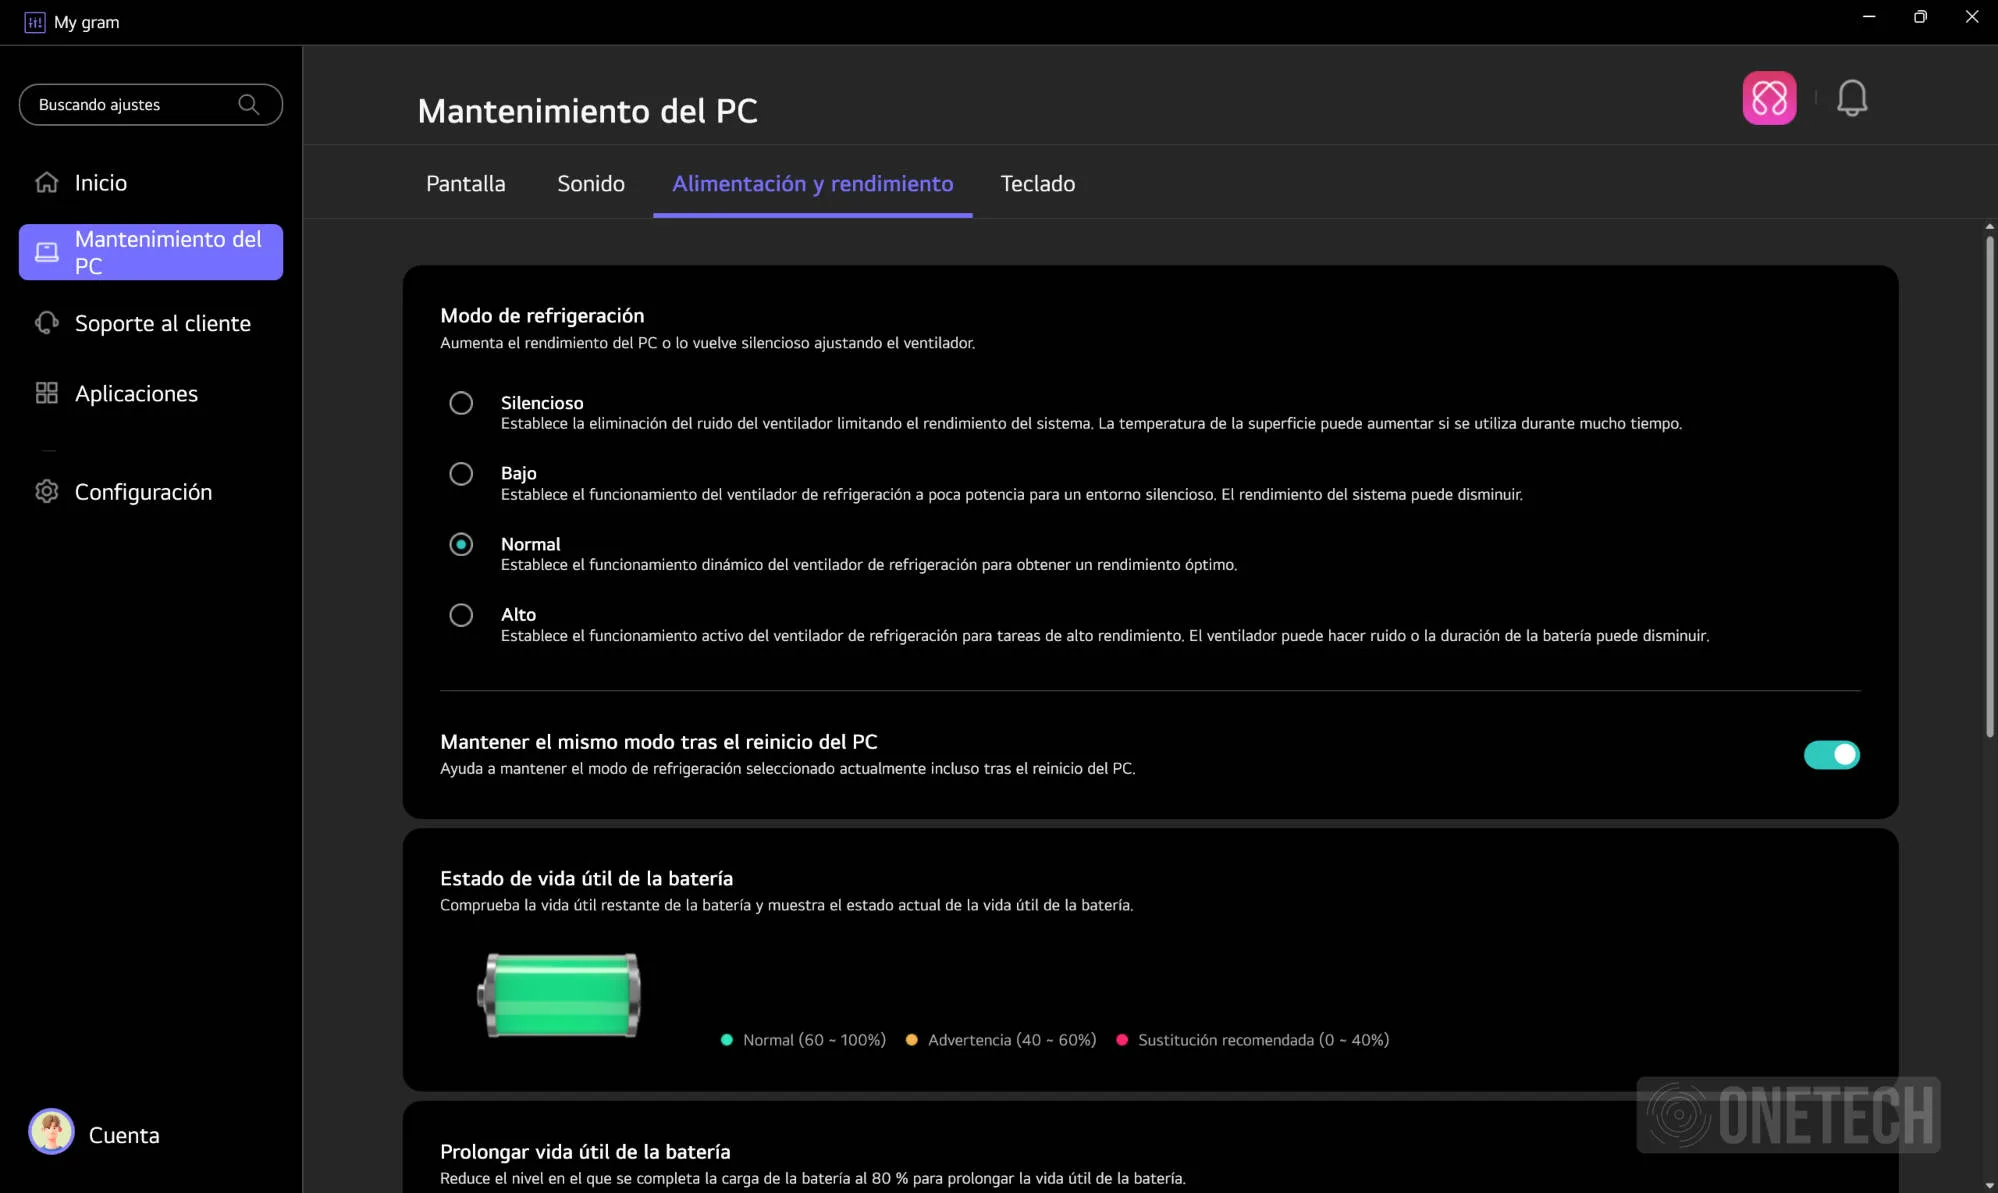Image resolution: width=1998 pixels, height=1193 pixels.
Task: Click 'Prolongar vida útil de la batería' heading
Action: (585, 1151)
